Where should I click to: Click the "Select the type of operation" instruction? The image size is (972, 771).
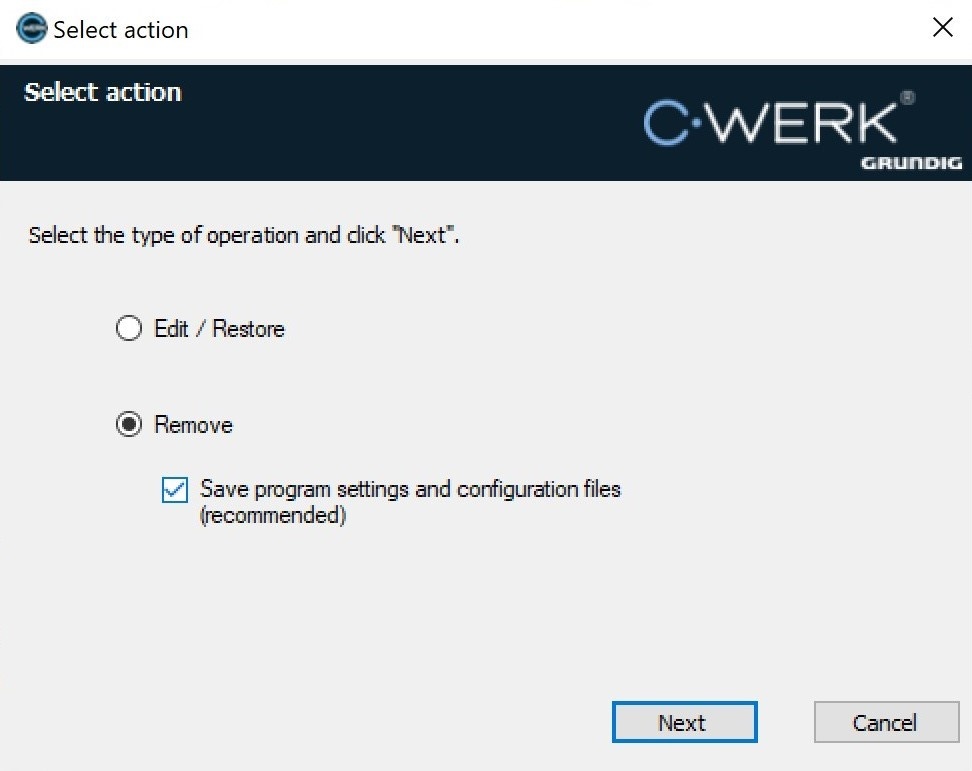[243, 236]
